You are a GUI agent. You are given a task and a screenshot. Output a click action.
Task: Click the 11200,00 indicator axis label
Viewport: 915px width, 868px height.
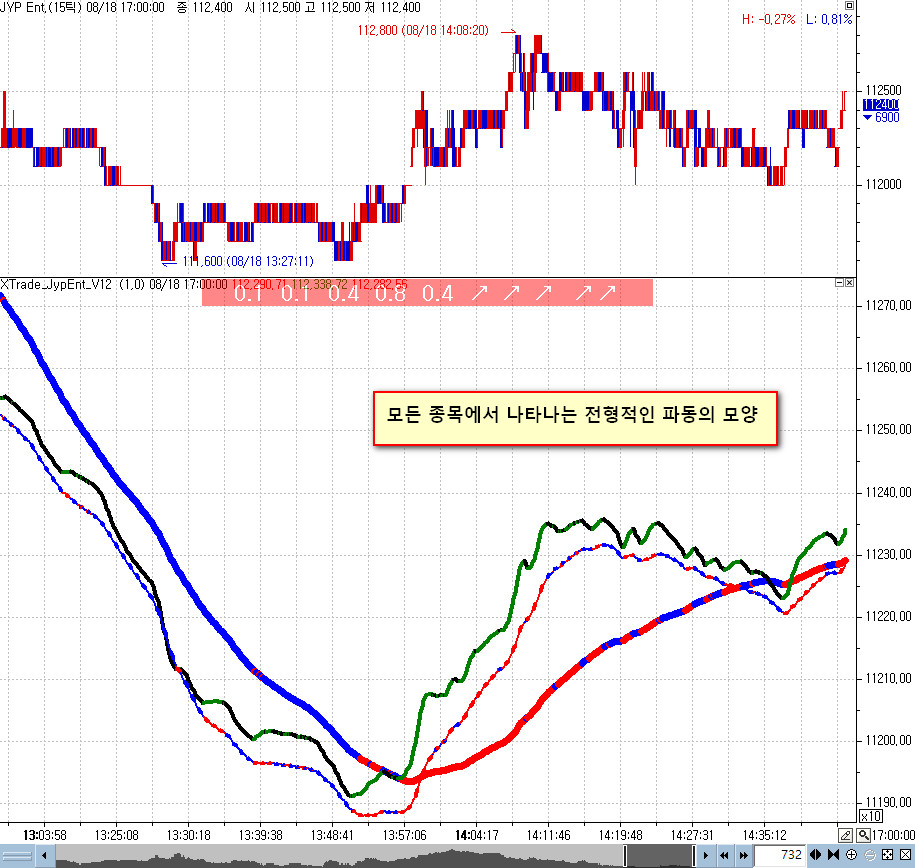tap(888, 740)
